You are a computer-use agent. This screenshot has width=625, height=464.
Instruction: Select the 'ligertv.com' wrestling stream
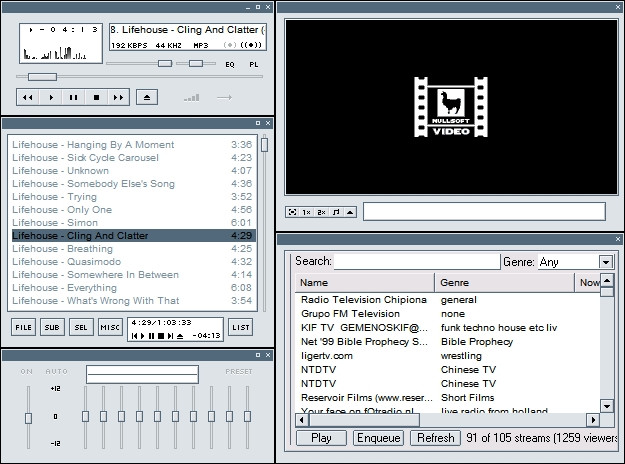tap(447, 356)
